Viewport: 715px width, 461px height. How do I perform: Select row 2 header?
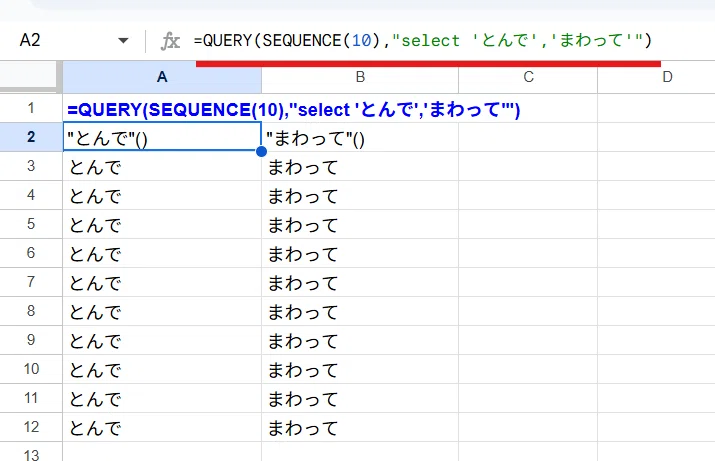pos(31,137)
